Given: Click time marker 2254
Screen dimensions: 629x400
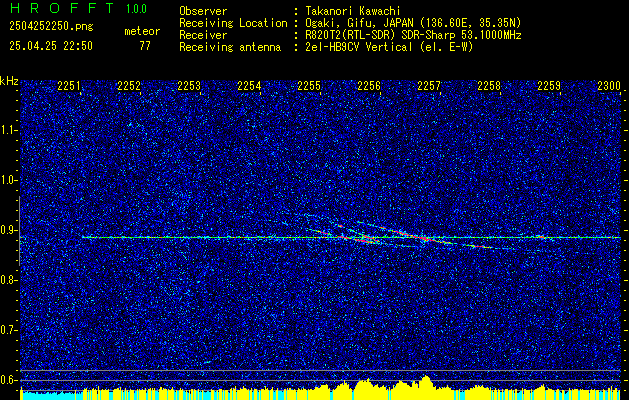Looking at the screenshot, I should (249, 86).
